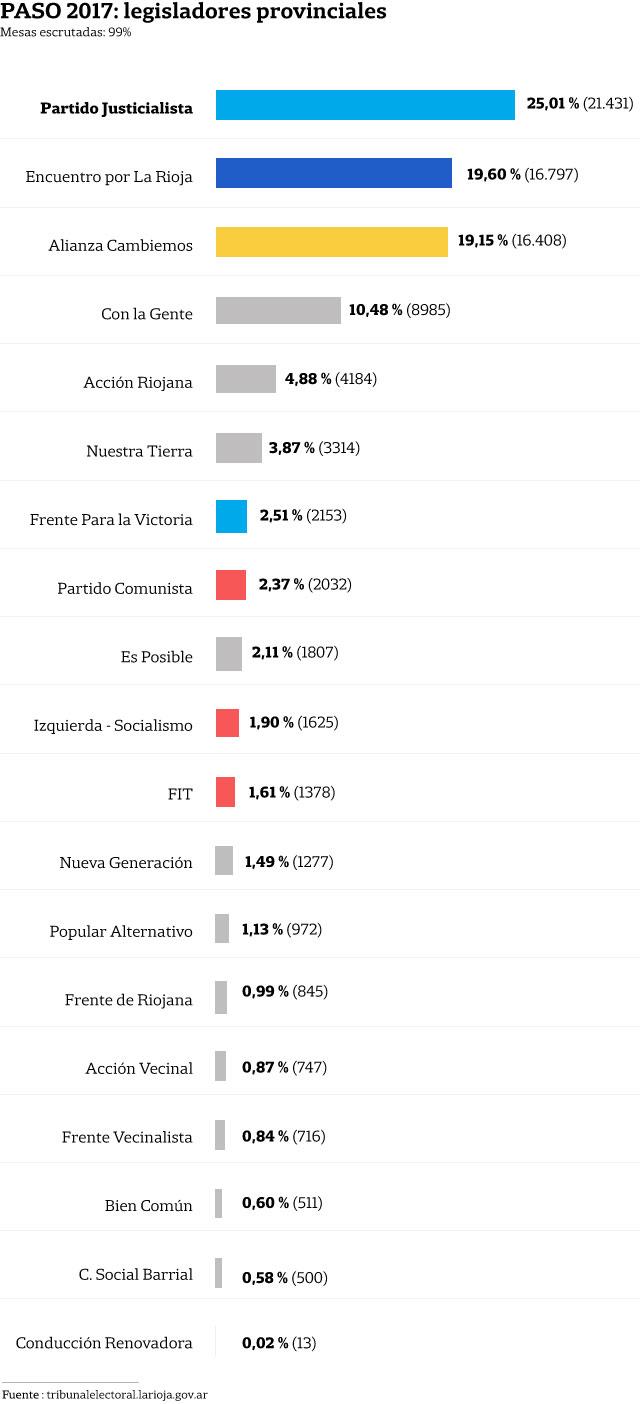Select the 19,15 % result text
Viewport: 640px width, 1404px height.
click(x=483, y=240)
